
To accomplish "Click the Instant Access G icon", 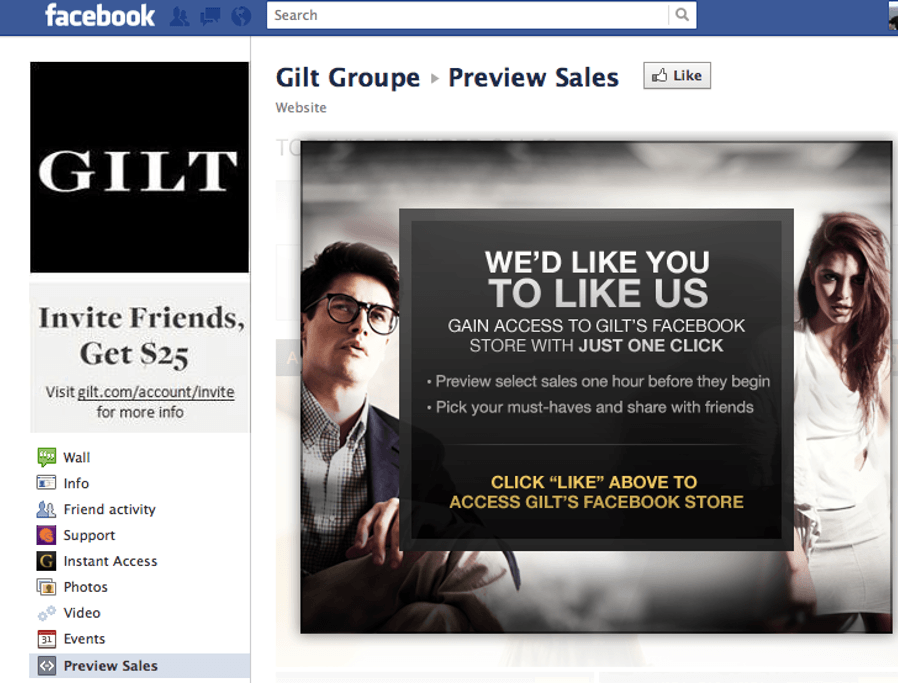I will [46, 561].
